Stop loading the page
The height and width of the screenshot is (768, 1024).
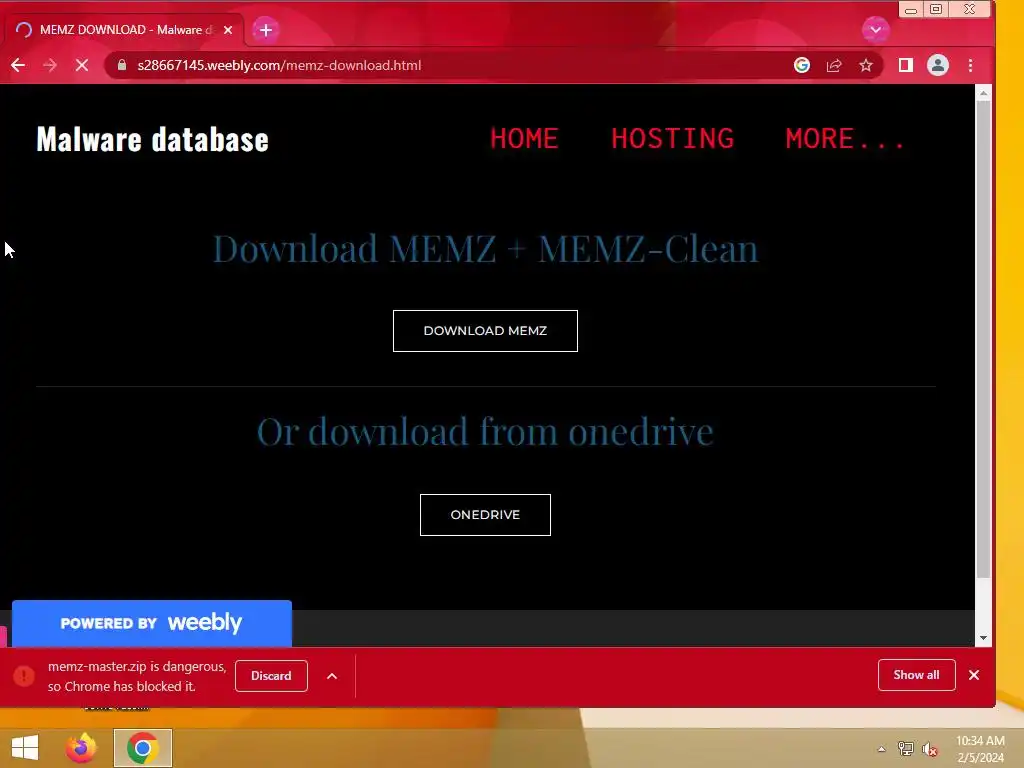(82, 65)
